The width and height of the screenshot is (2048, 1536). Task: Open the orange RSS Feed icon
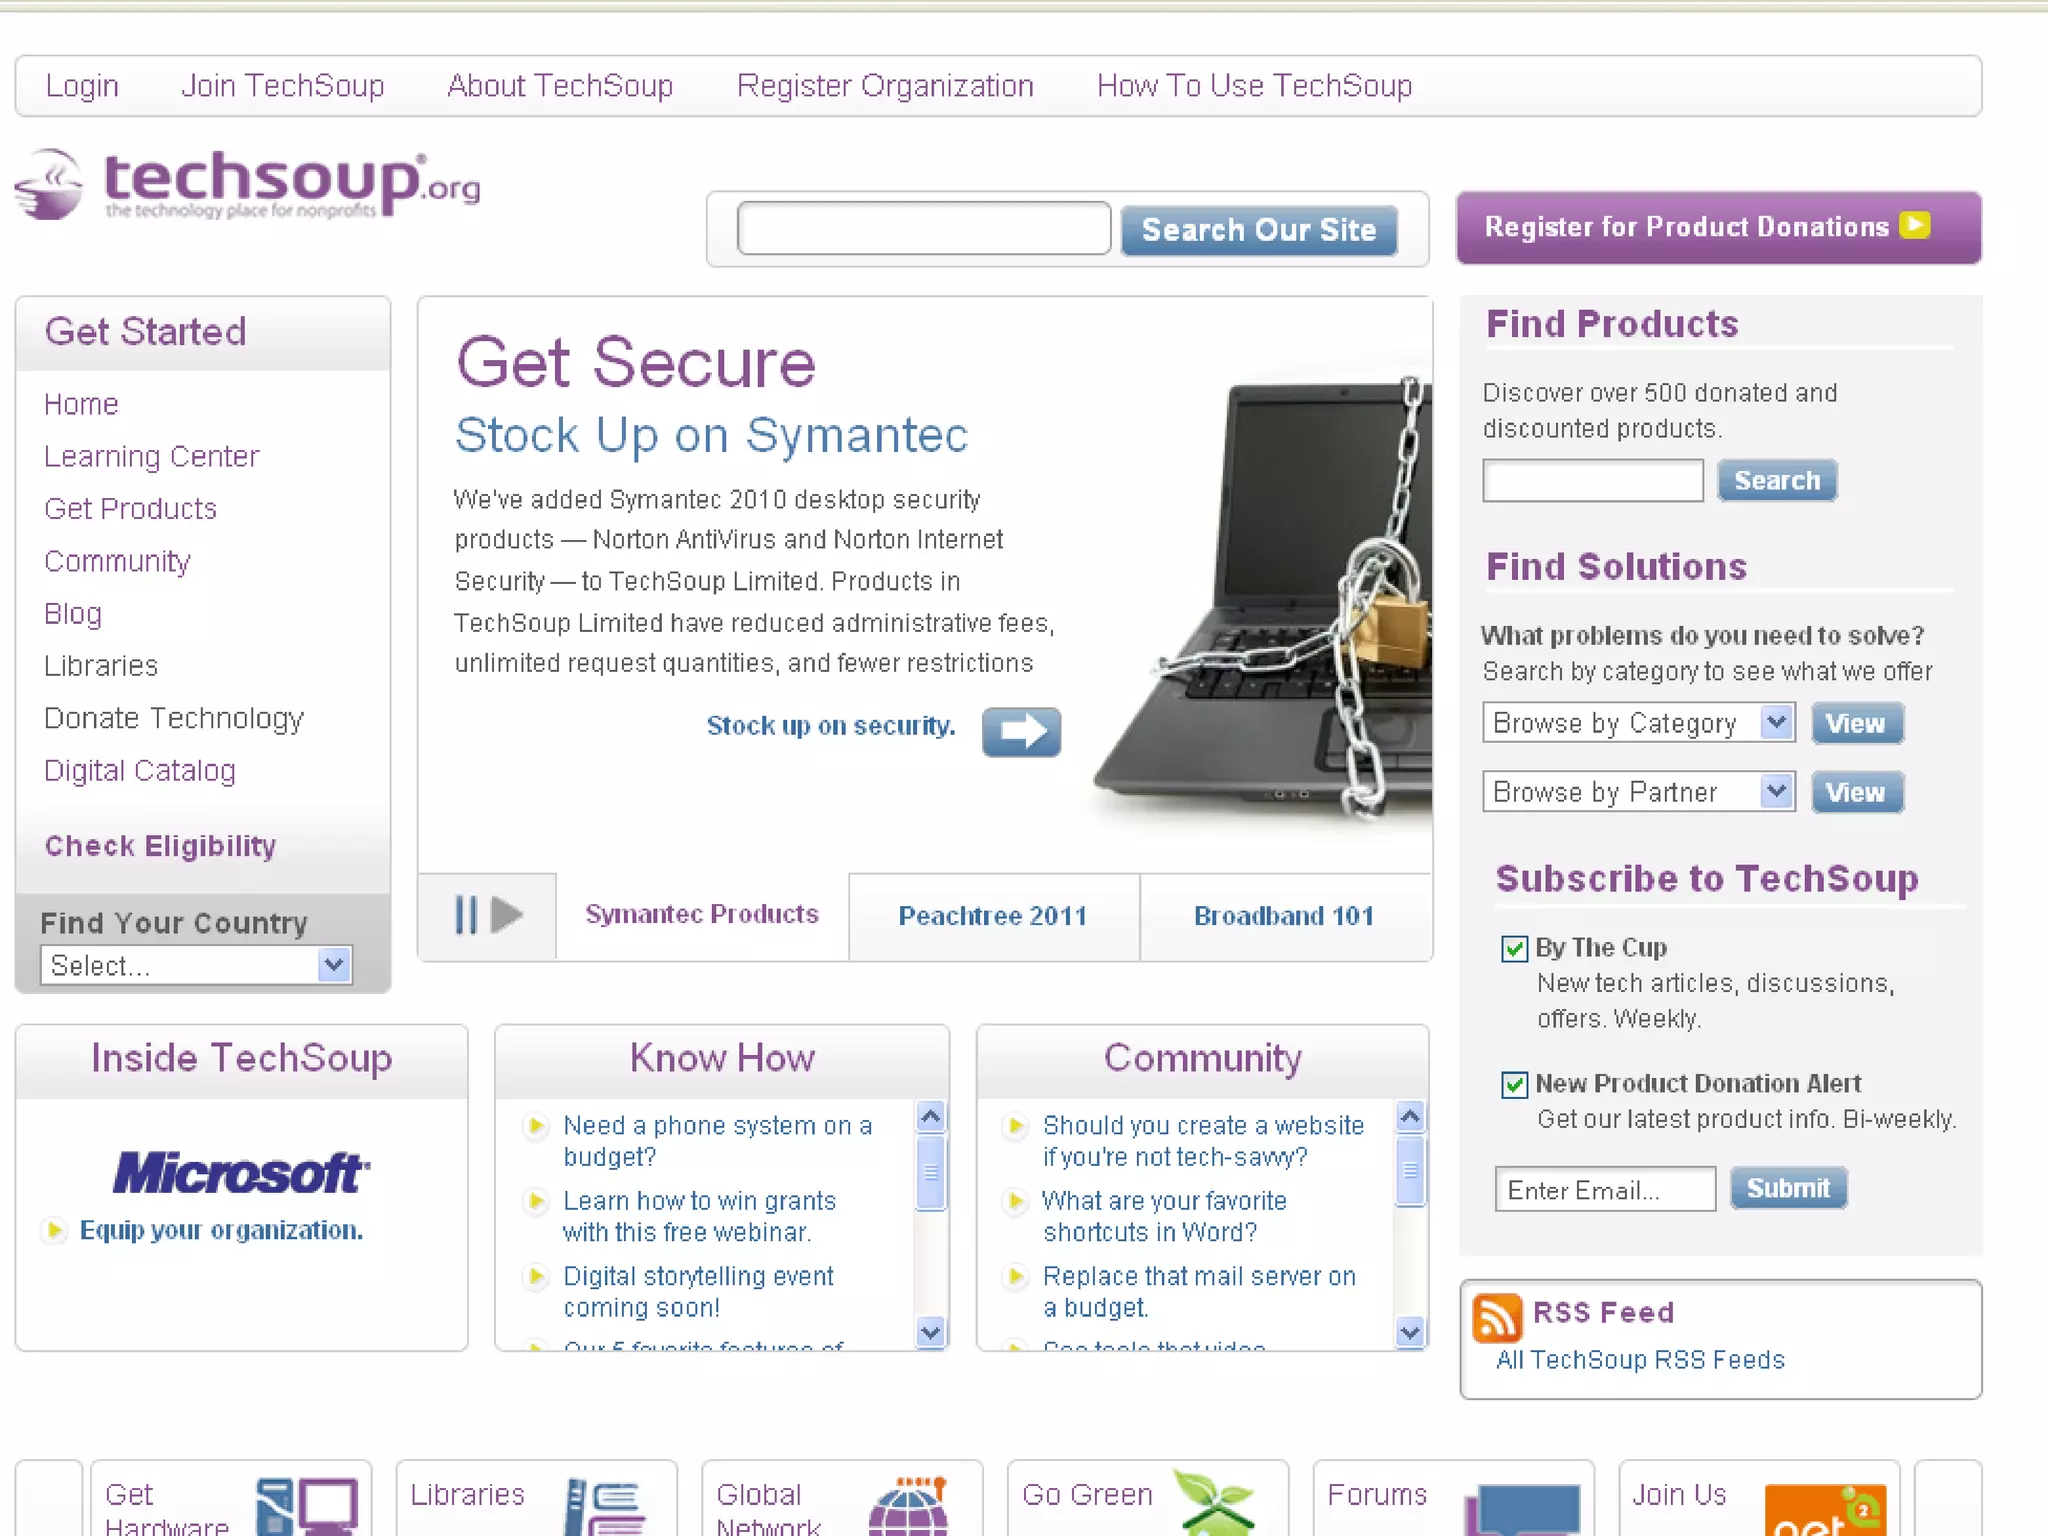point(1497,1317)
